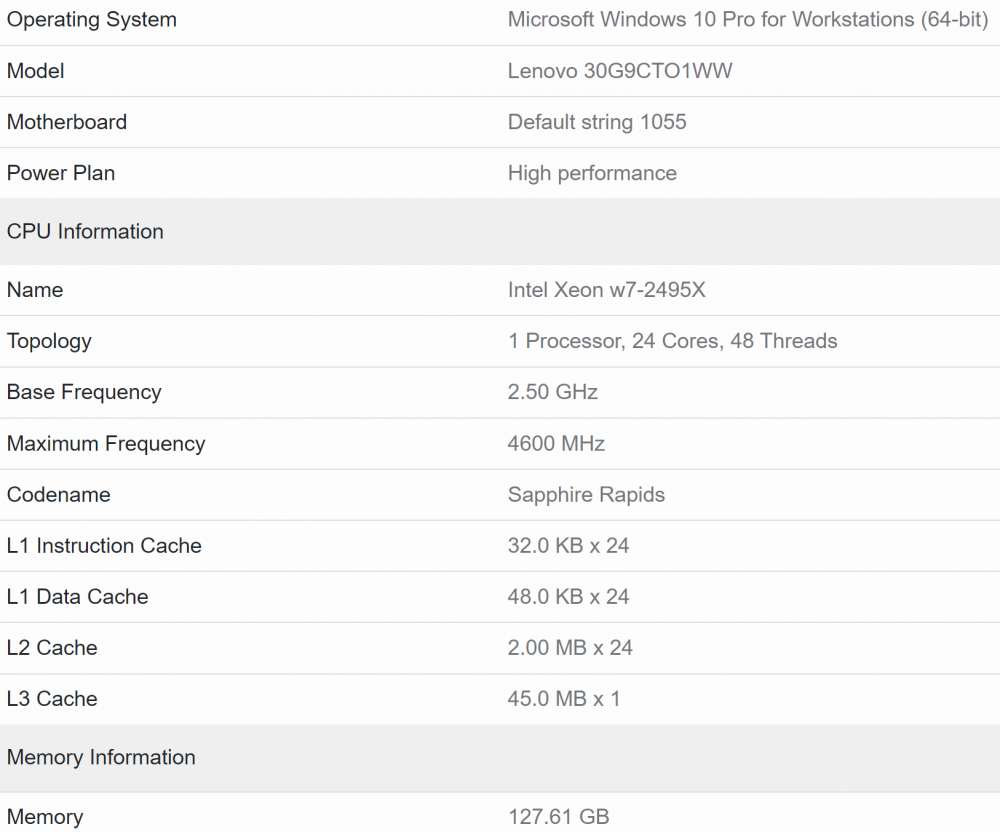This screenshot has width=1000, height=832.
Task: Select 'Microsoft Windows 10 Pro for Workstations (64-bit)' value
Action: [748, 20]
